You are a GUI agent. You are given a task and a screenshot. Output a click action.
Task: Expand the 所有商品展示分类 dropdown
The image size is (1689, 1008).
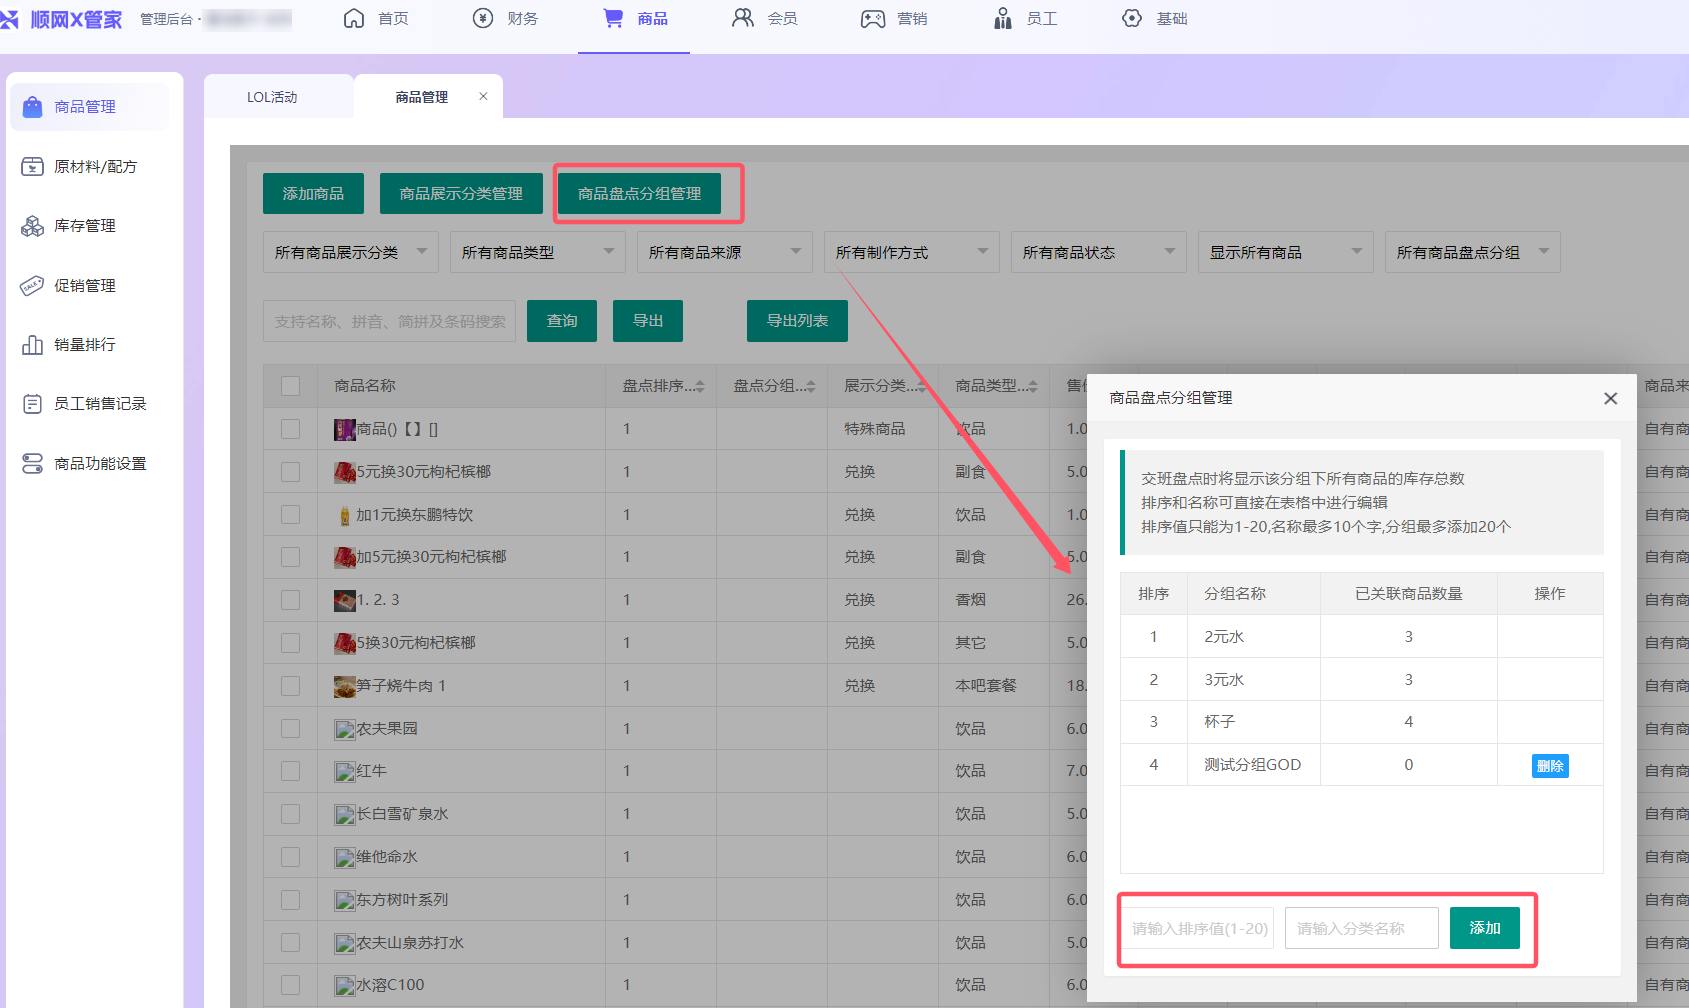tap(350, 253)
